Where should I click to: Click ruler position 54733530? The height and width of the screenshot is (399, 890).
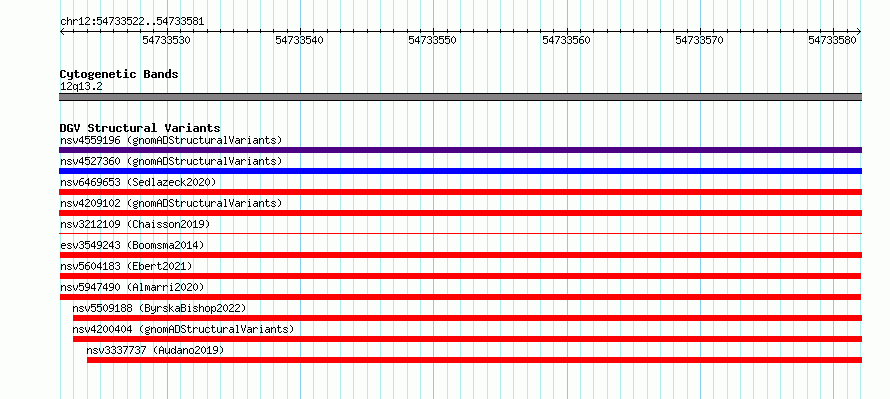click(x=166, y=40)
